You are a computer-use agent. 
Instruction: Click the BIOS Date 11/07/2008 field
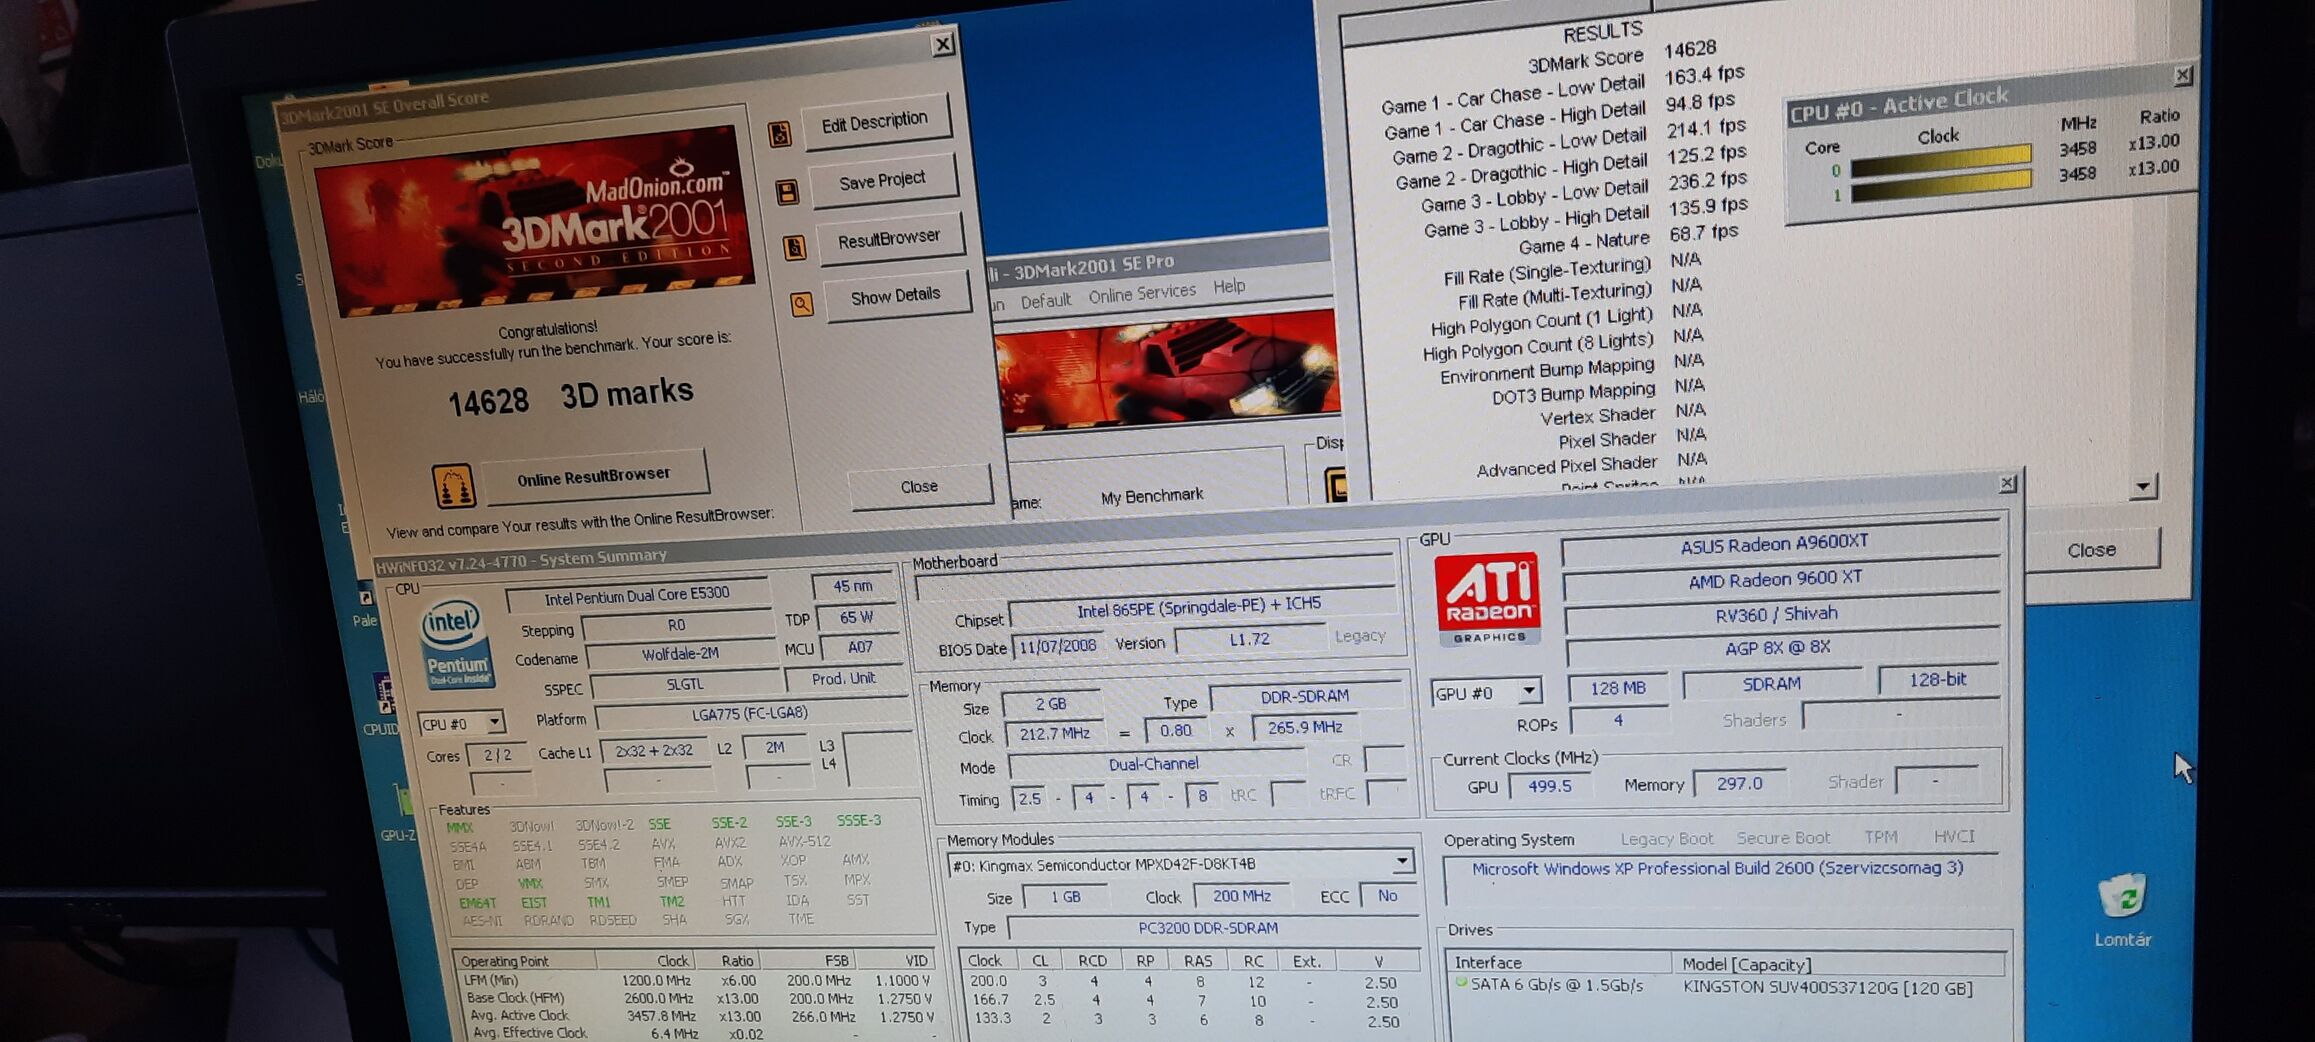1057,646
